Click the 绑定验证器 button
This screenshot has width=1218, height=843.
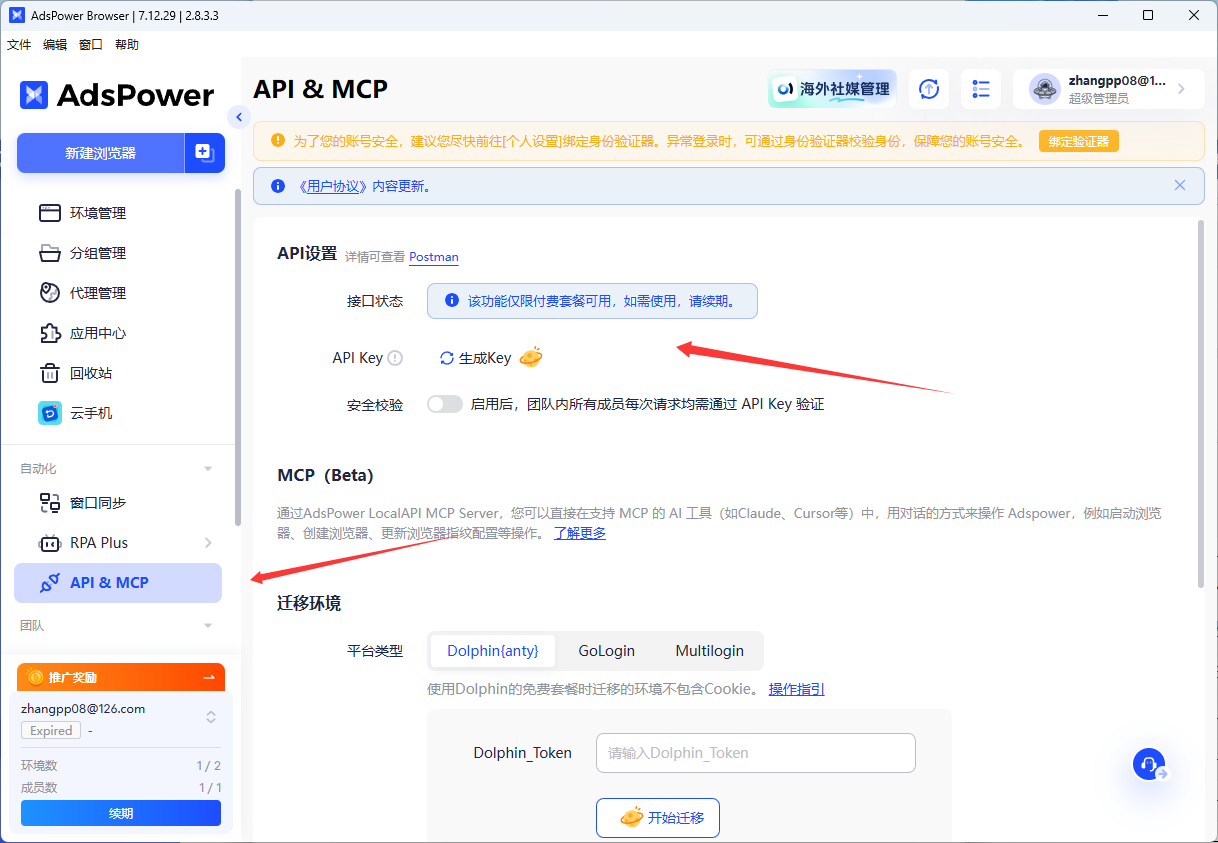tap(1079, 141)
